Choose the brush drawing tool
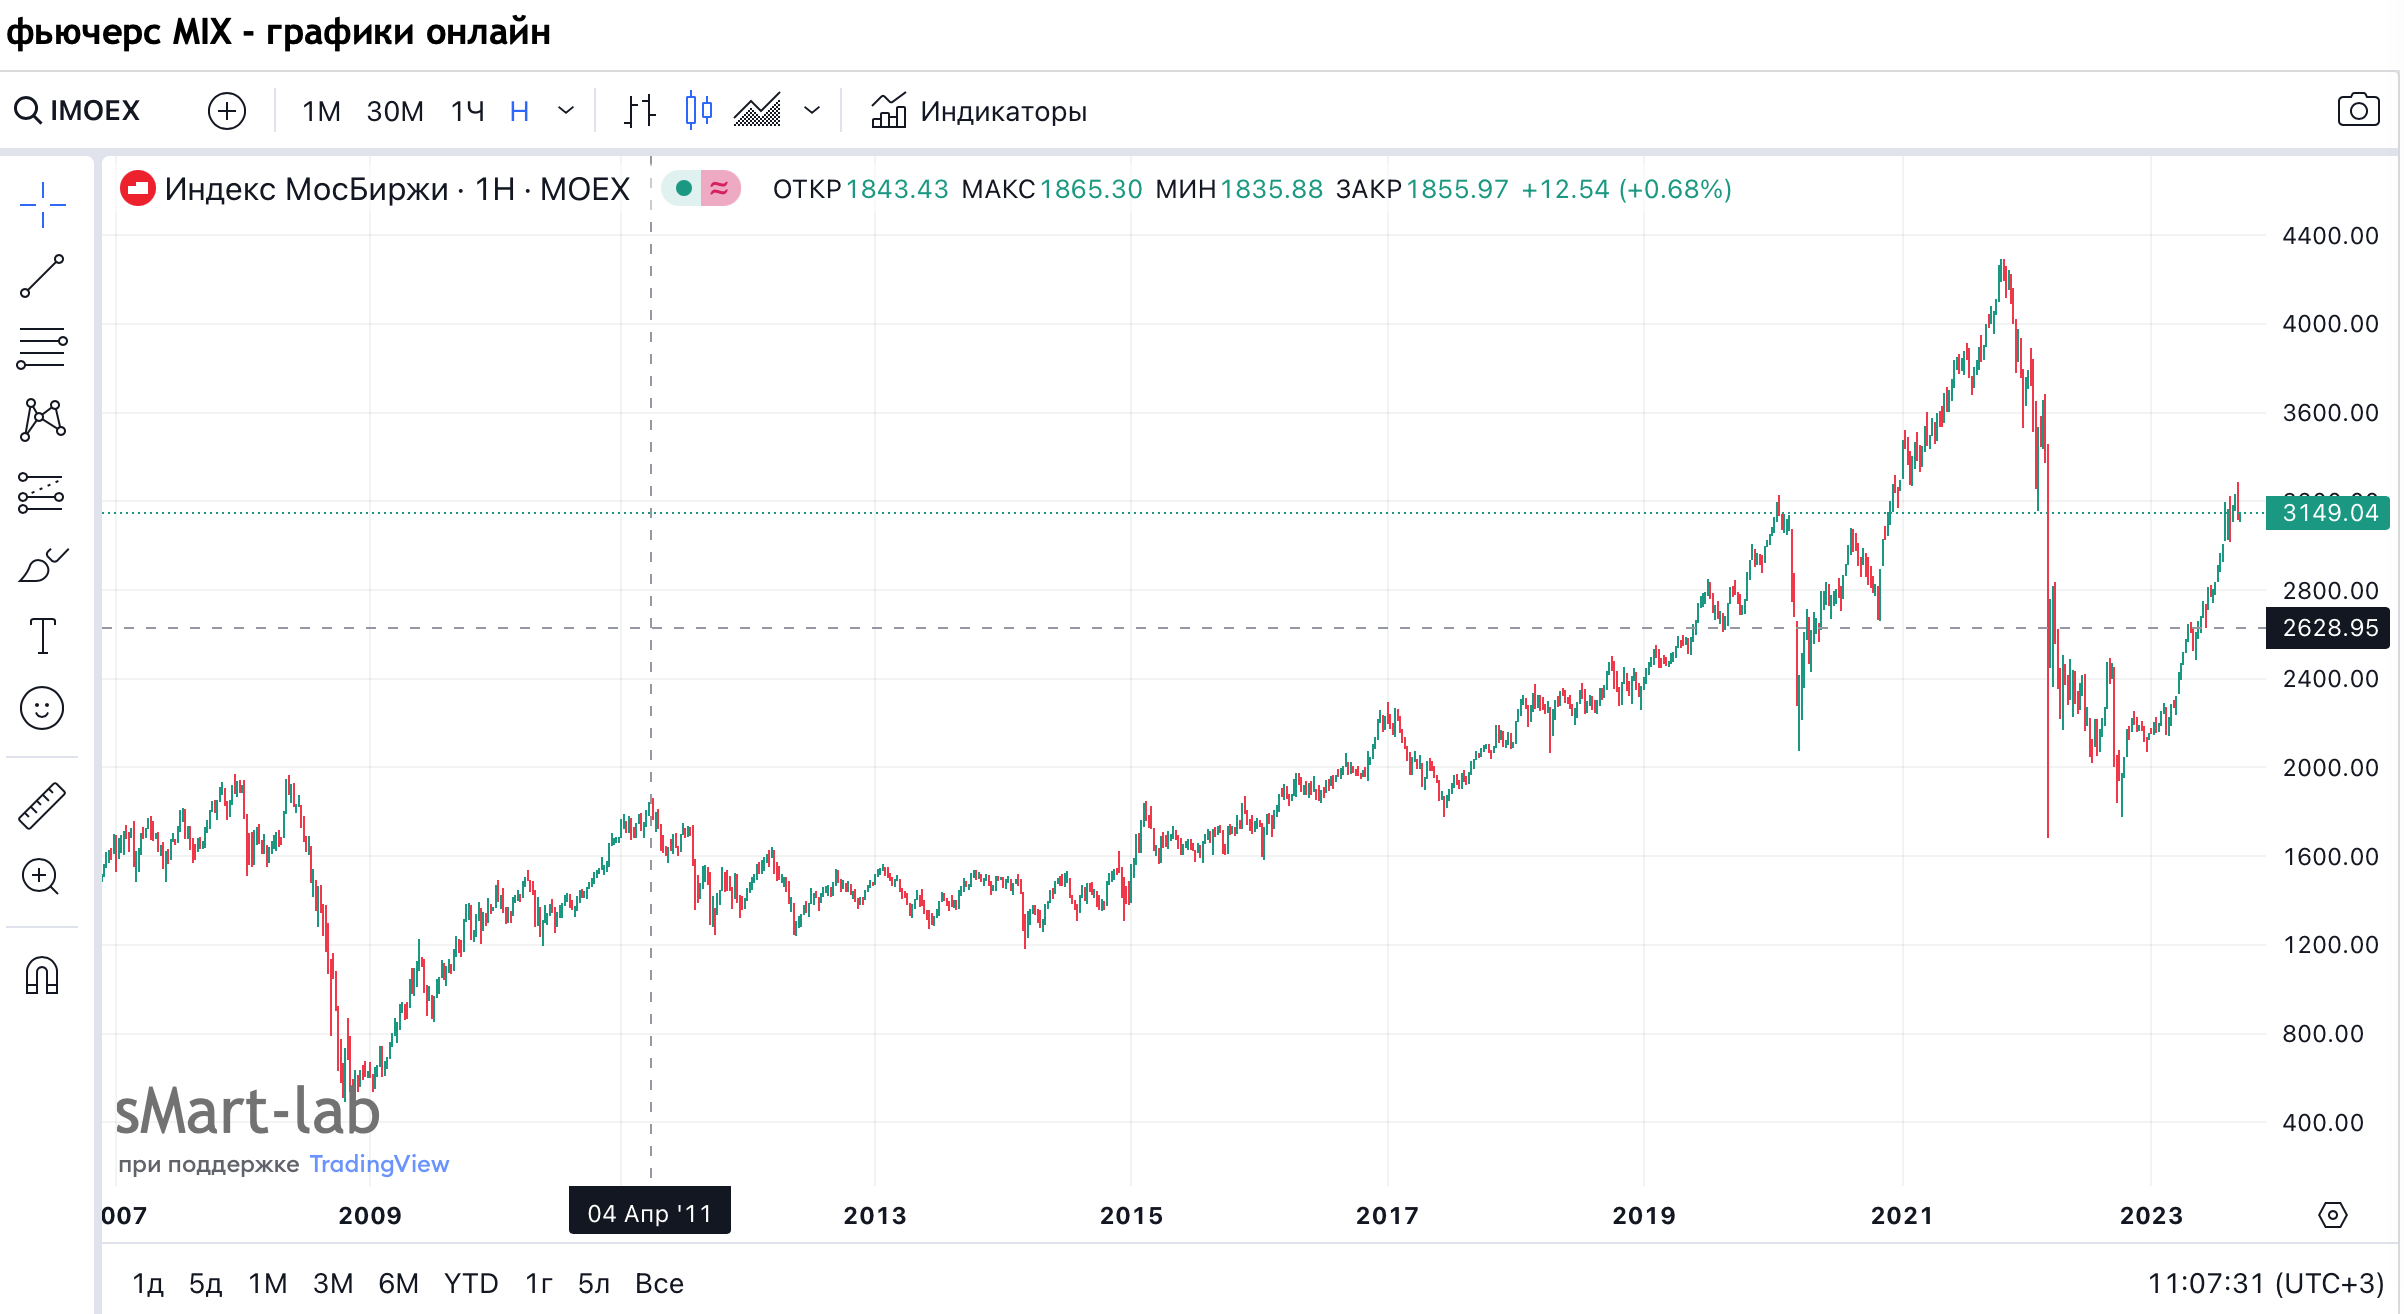The height and width of the screenshot is (1314, 2404). click(x=42, y=565)
